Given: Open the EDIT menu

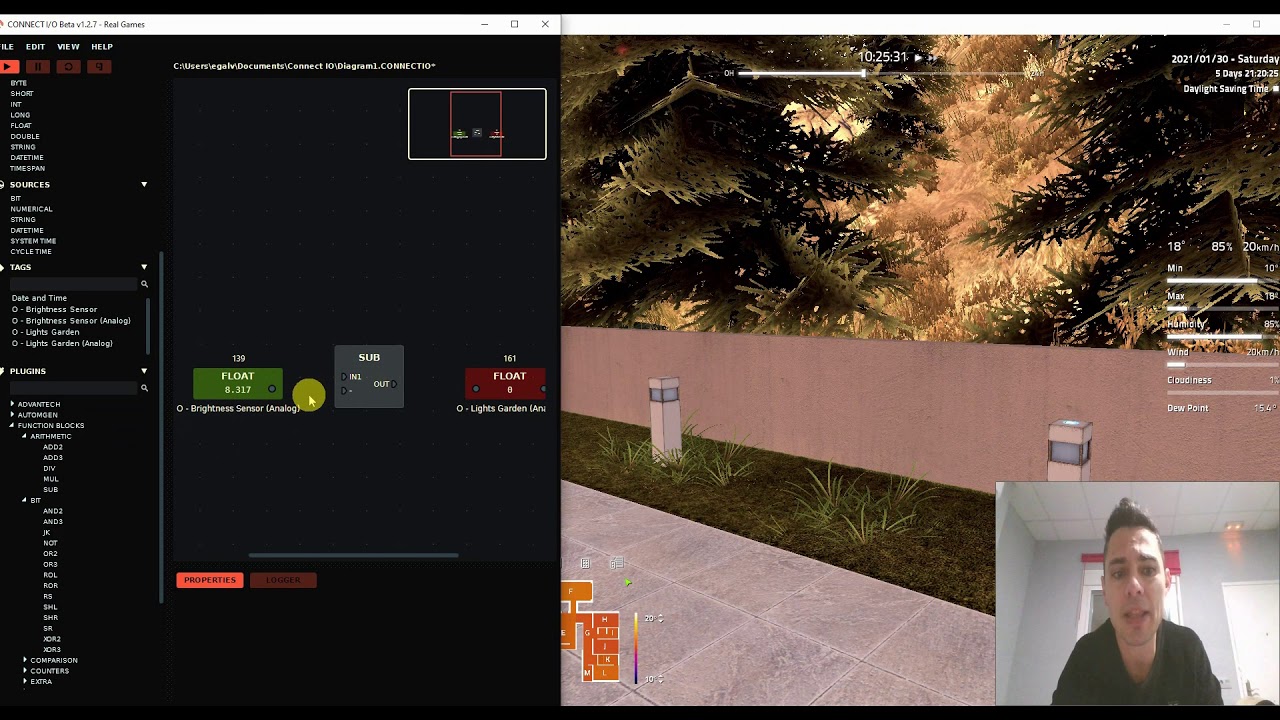Looking at the screenshot, I should (x=35, y=47).
